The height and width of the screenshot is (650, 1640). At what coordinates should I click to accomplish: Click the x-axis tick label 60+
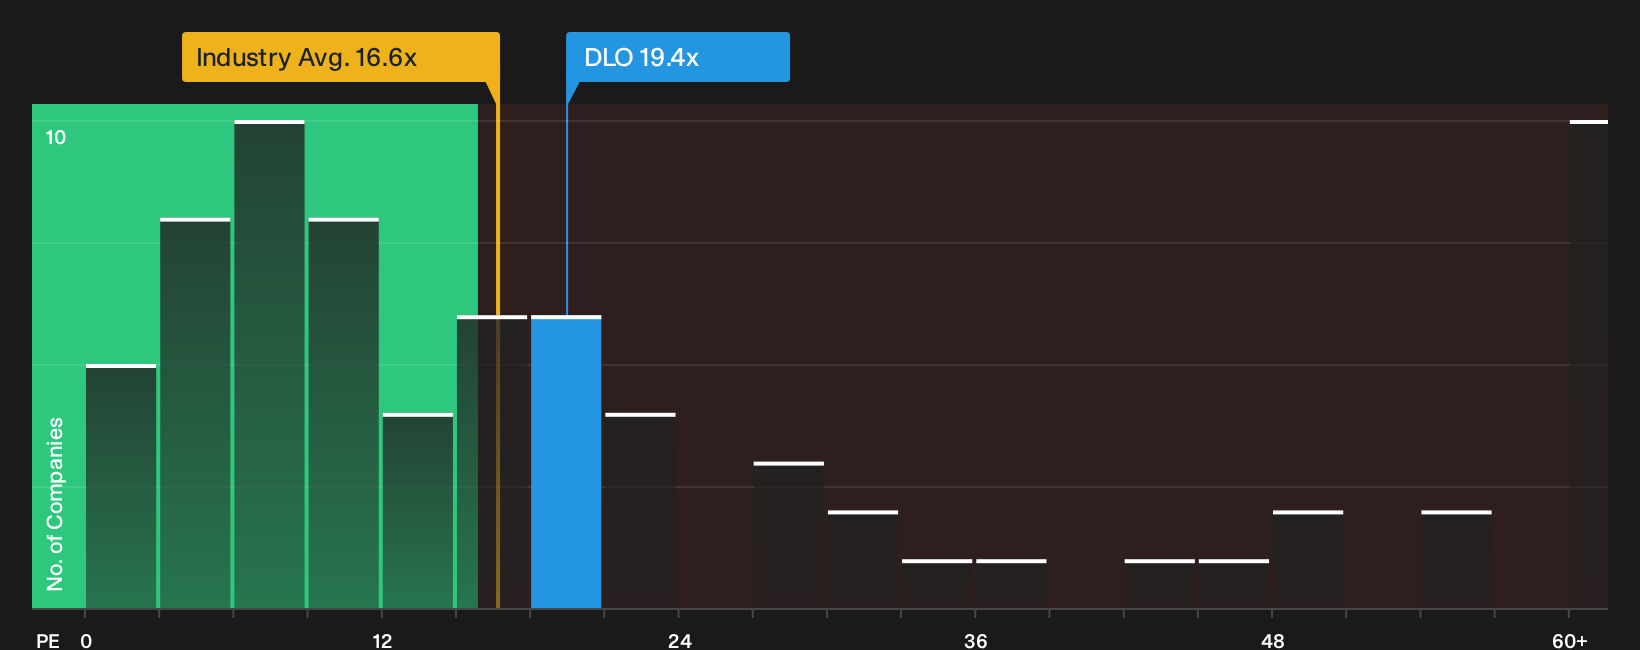(1569, 640)
